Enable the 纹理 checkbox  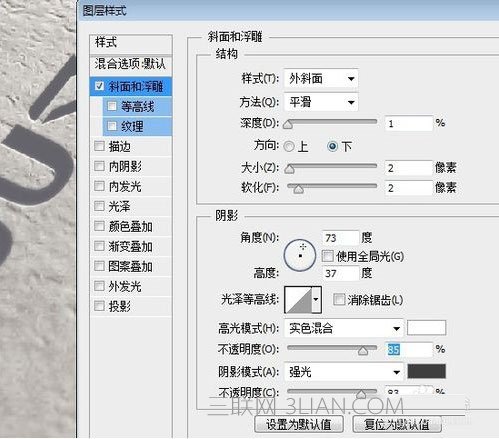tap(112, 126)
